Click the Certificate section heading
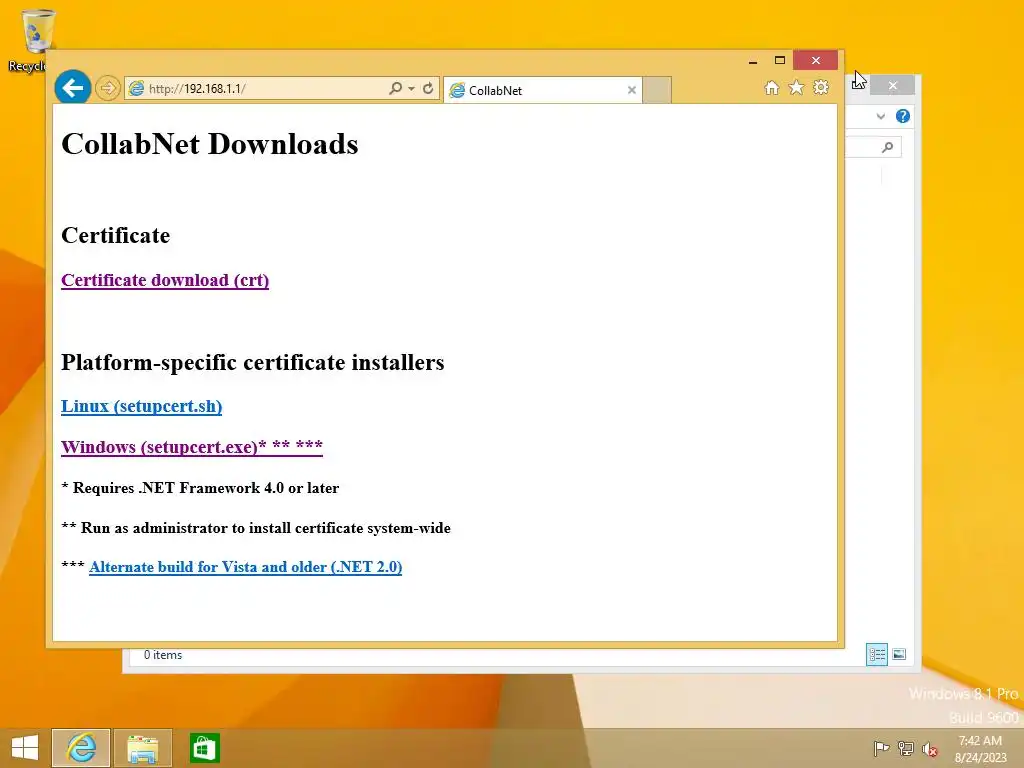The image size is (1024, 768). (x=116, y=235)
